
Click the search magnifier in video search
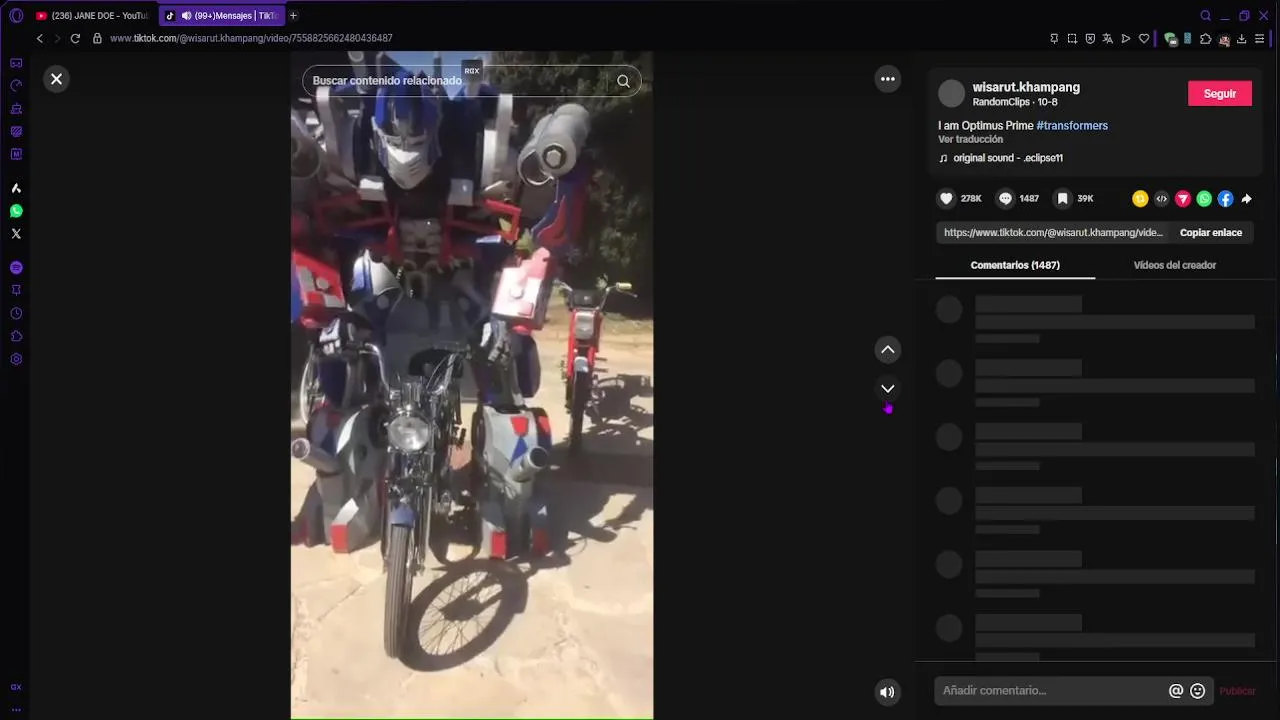point(623,81)
